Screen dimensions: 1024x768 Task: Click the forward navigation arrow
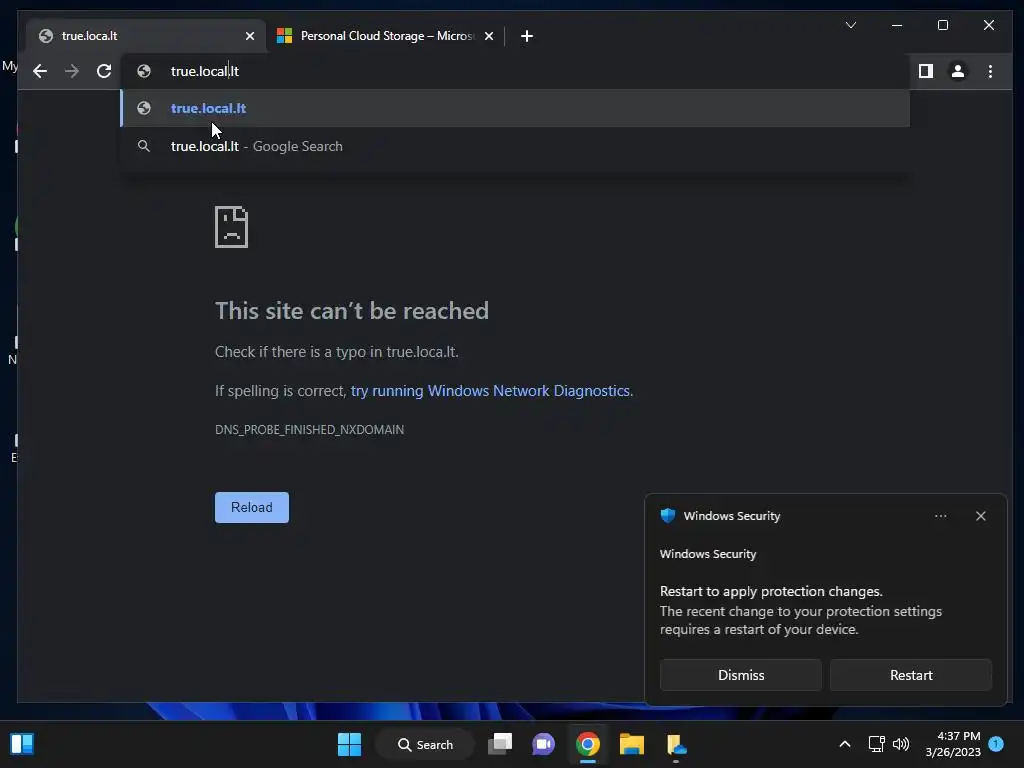[72, 71]
